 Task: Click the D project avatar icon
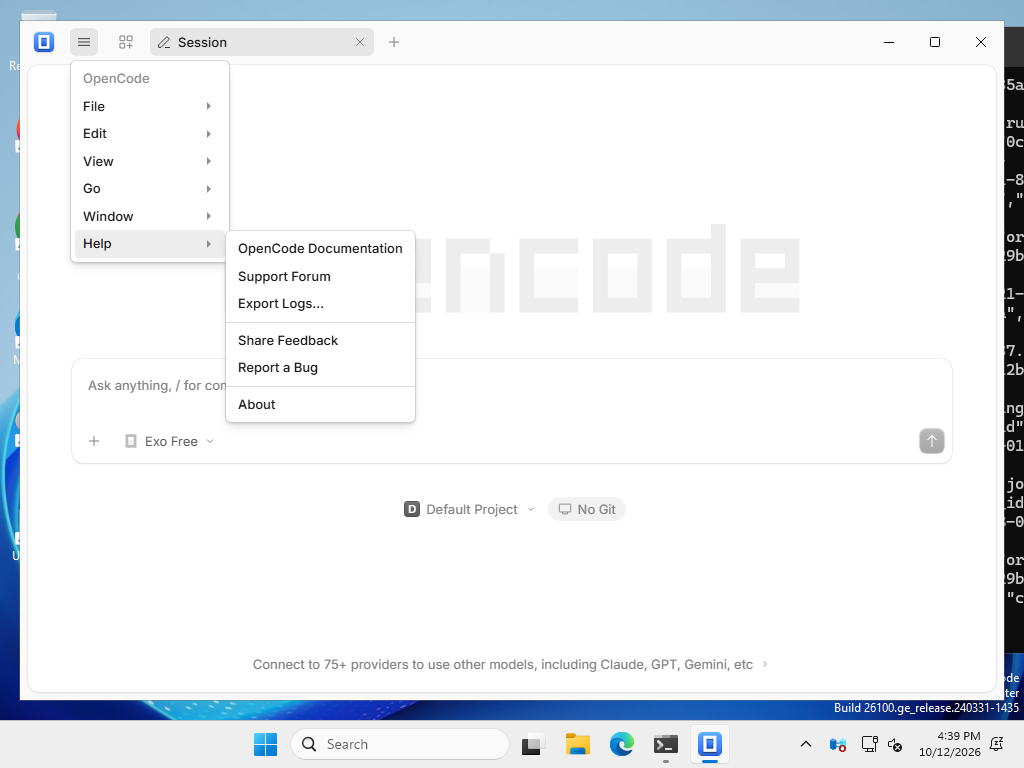coord(411,509)
